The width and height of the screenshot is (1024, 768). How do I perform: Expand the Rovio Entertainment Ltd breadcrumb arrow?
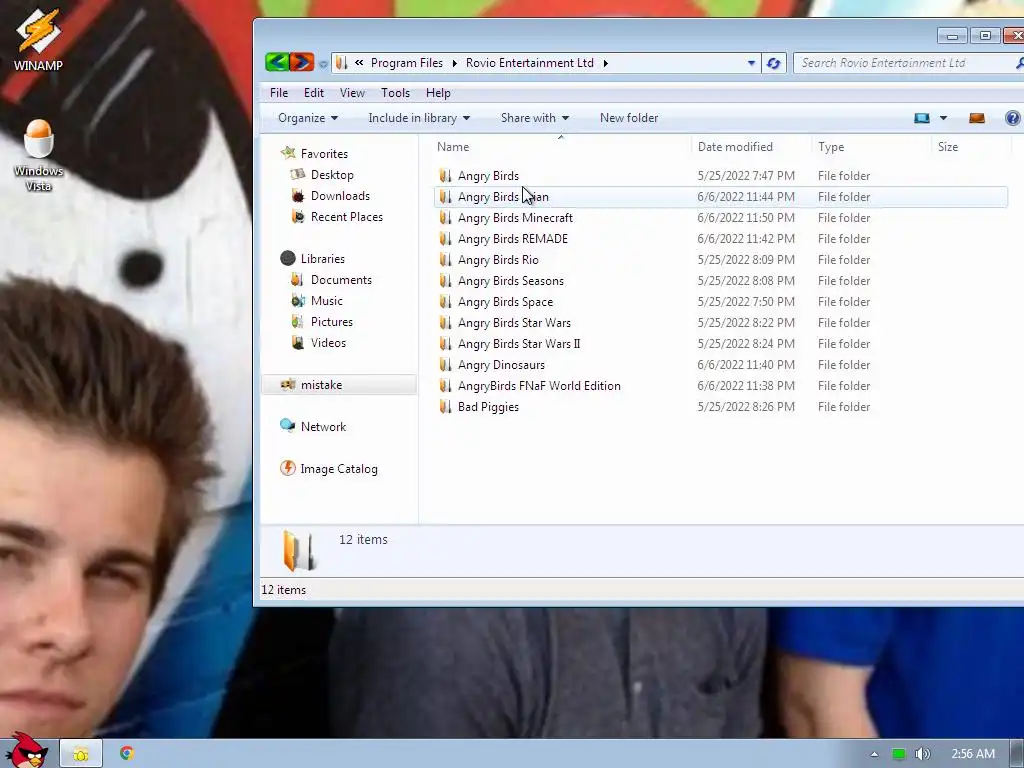click(605, 63)
